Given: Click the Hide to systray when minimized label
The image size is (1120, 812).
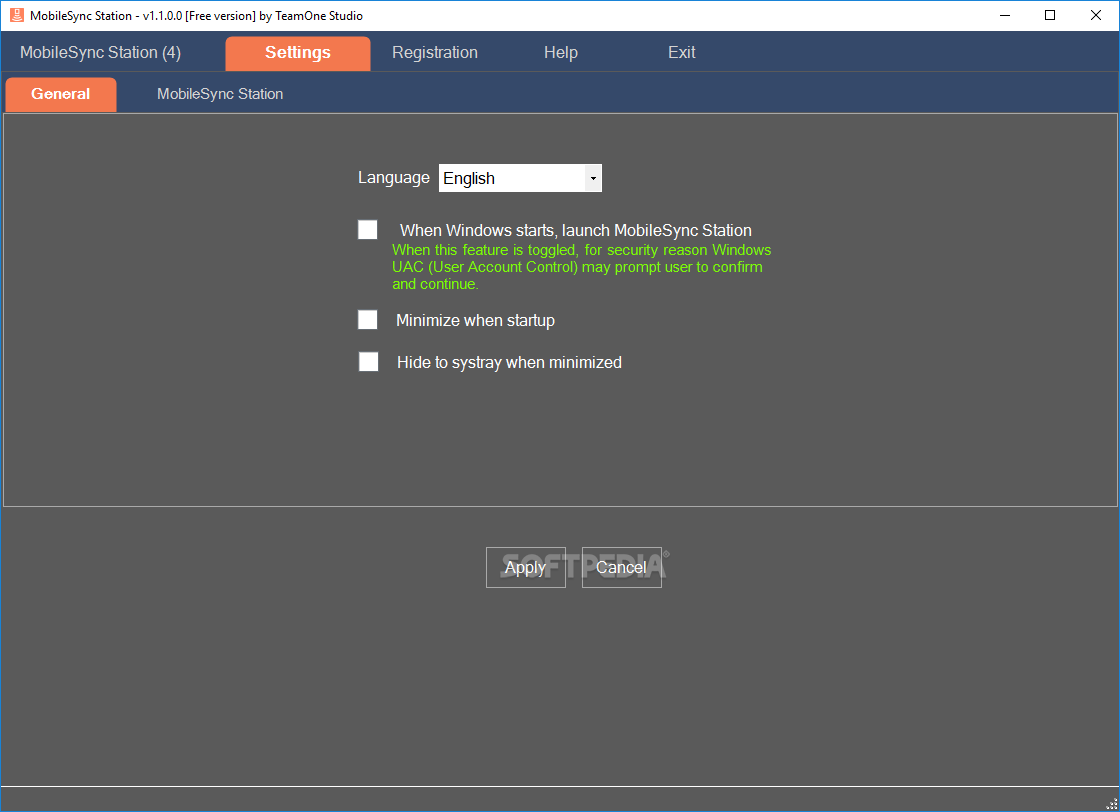Looking at the screenshot, I should [509, 363].
